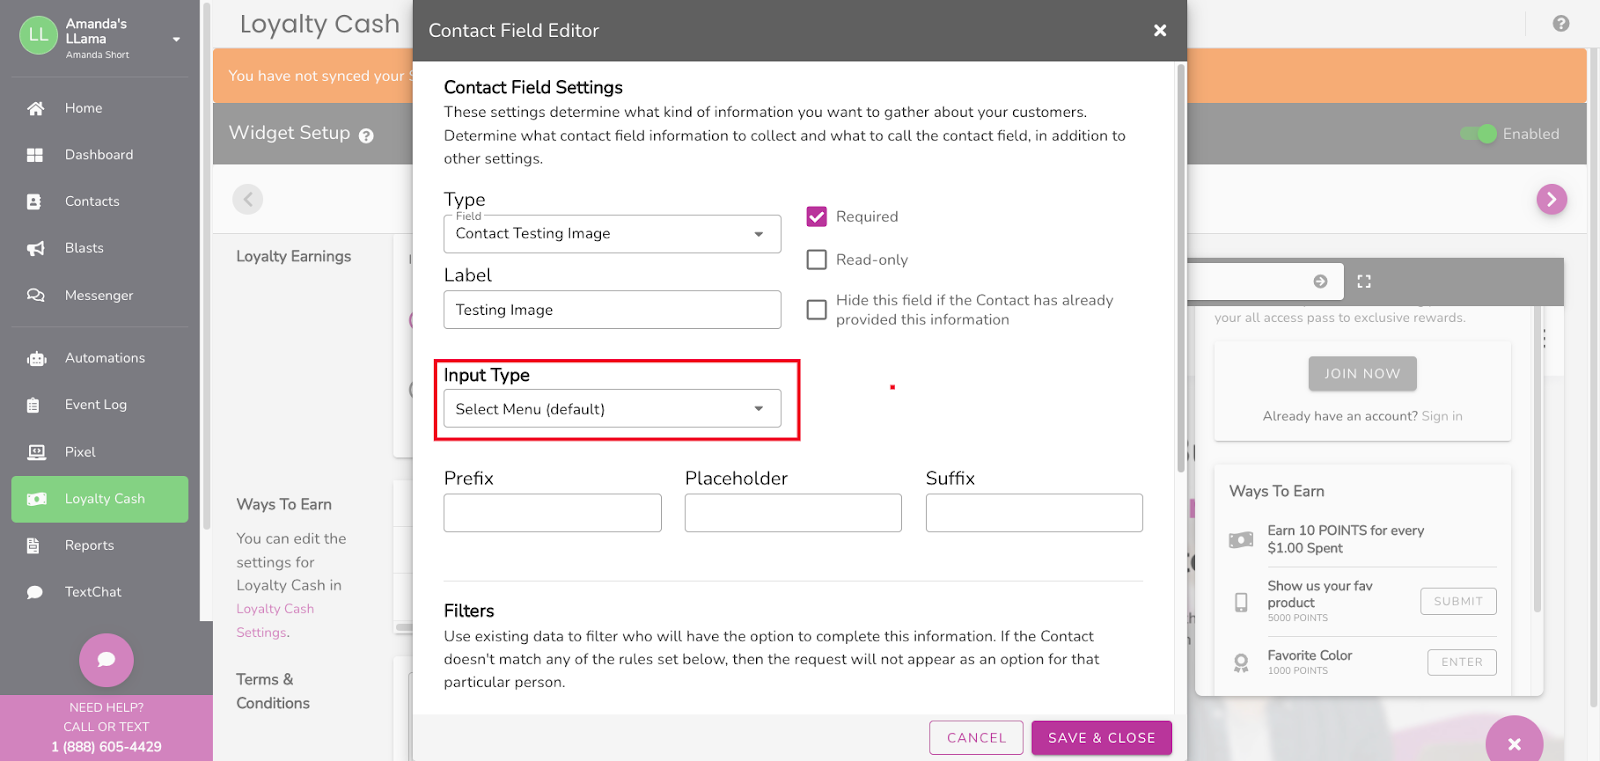The height and width of the screenshot is (761, 1600).
Task: Click the Save & Close button
Action: (1101, 738)
